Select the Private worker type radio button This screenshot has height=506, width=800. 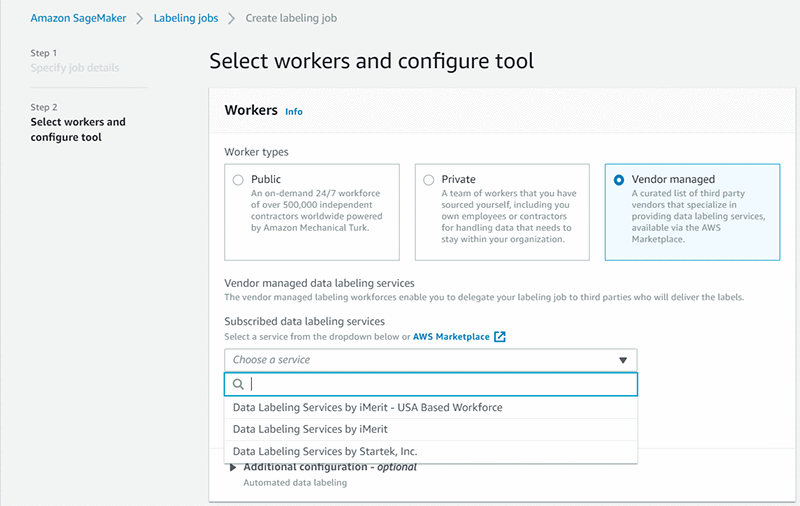(x=429, y=180)
